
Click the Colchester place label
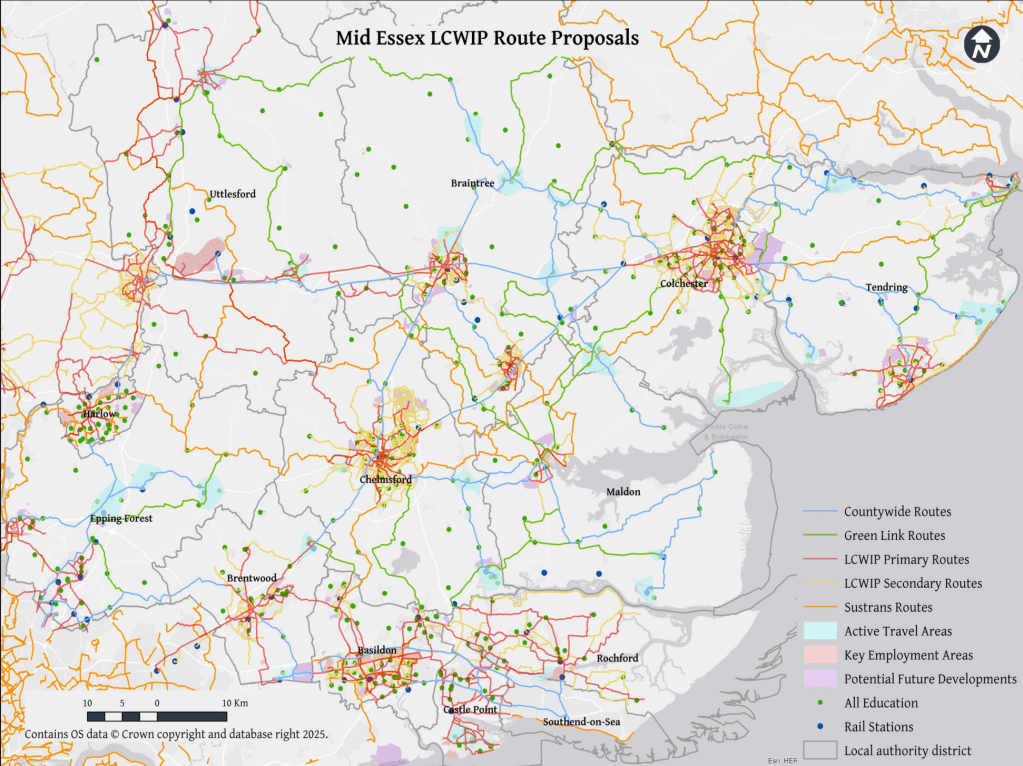coord(684,284)
